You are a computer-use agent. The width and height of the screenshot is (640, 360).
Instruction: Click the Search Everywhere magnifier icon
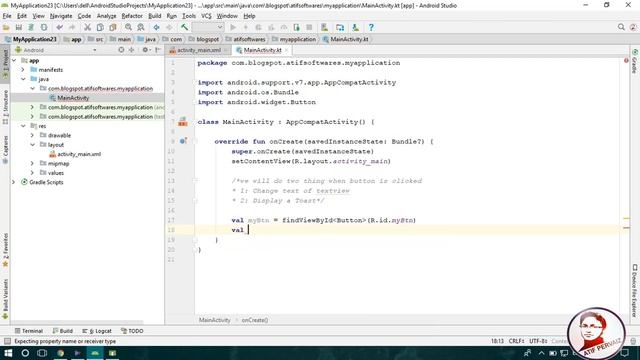point(621,27)
